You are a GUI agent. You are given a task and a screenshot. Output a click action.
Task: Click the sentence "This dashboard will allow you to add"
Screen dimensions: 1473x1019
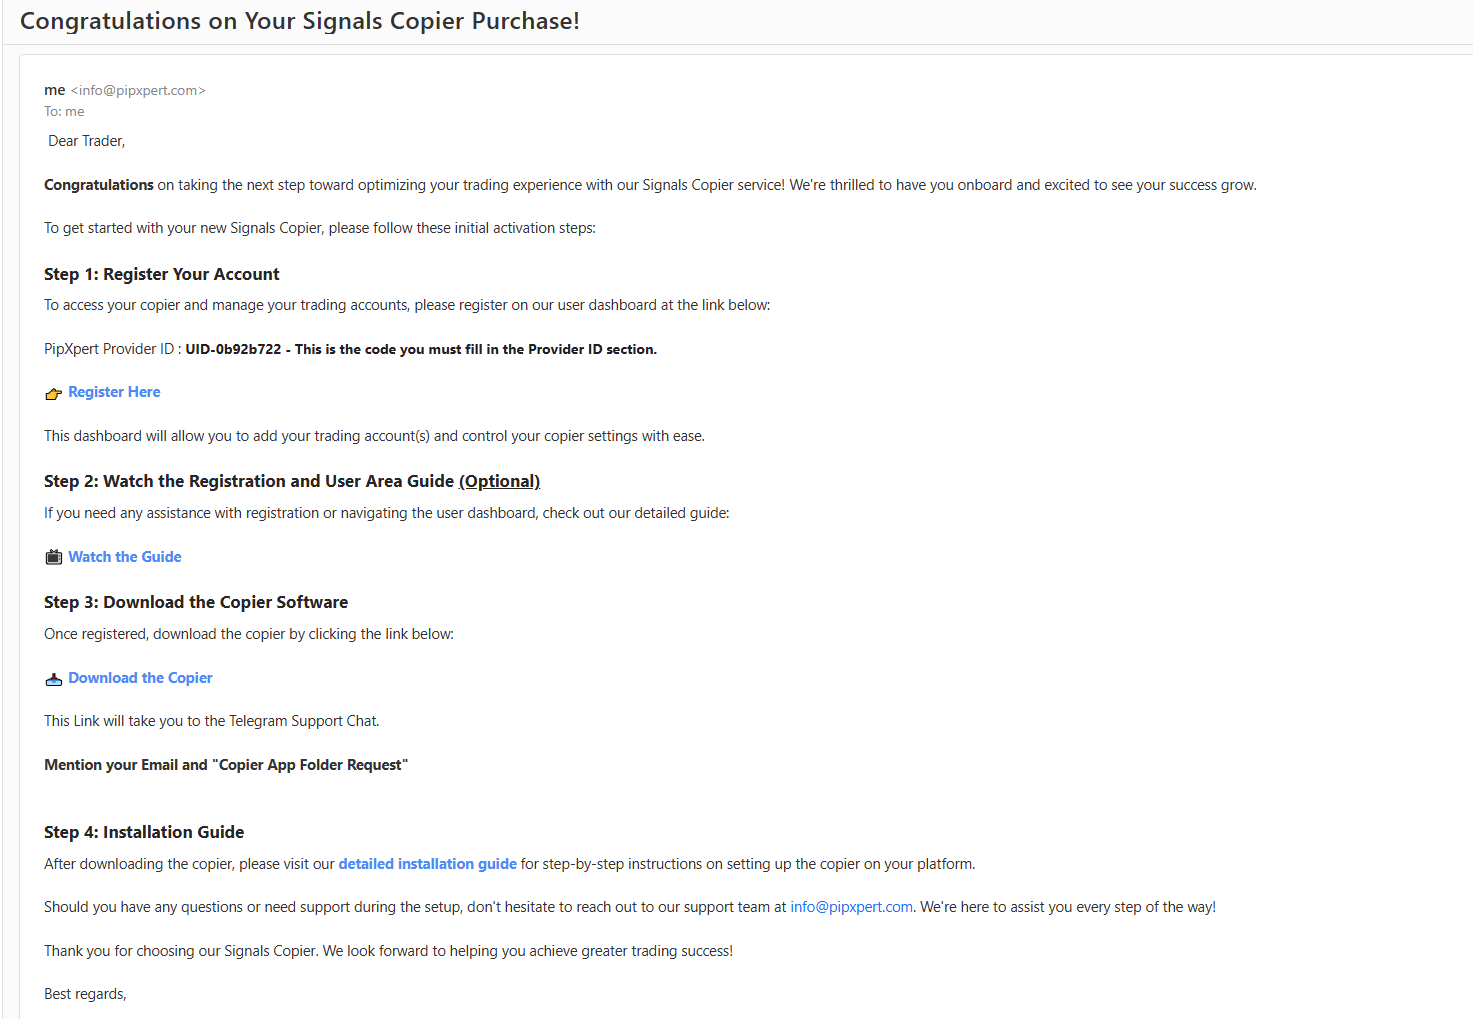[x=374, y=436]
